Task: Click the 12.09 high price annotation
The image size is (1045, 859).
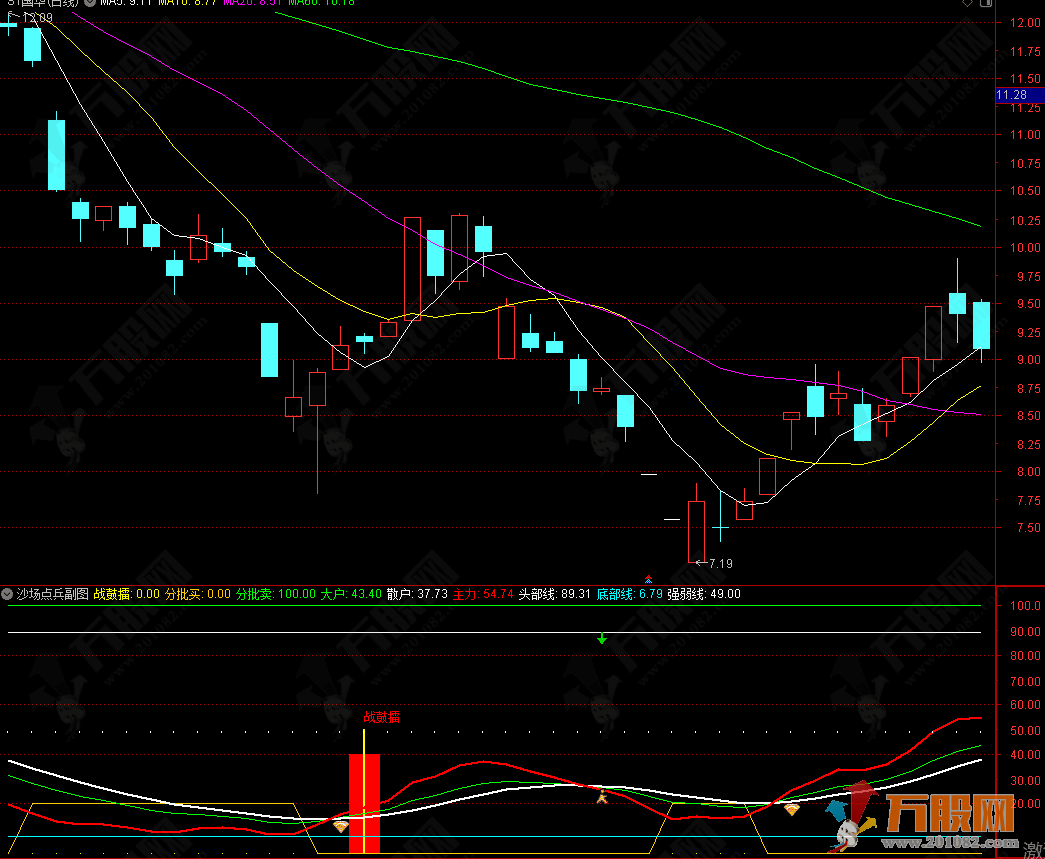Action: click(36, 18)
